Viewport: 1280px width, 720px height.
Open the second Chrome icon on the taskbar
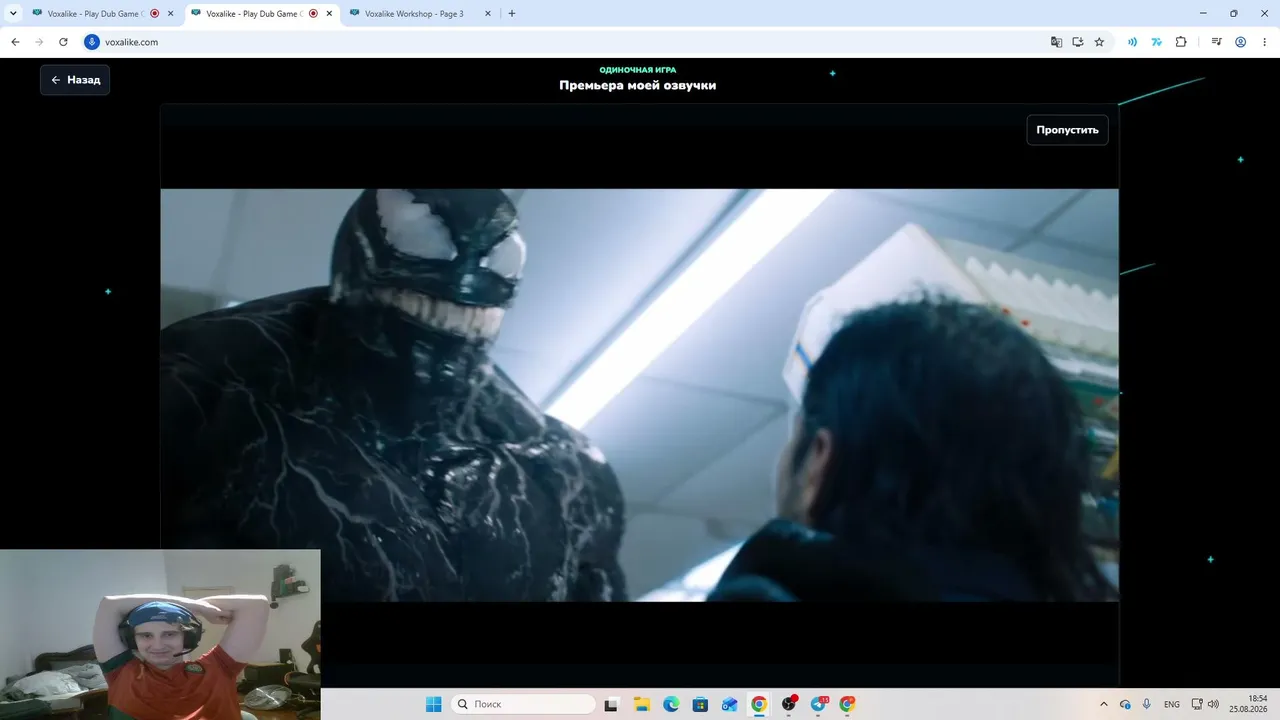tap(848, 704)
